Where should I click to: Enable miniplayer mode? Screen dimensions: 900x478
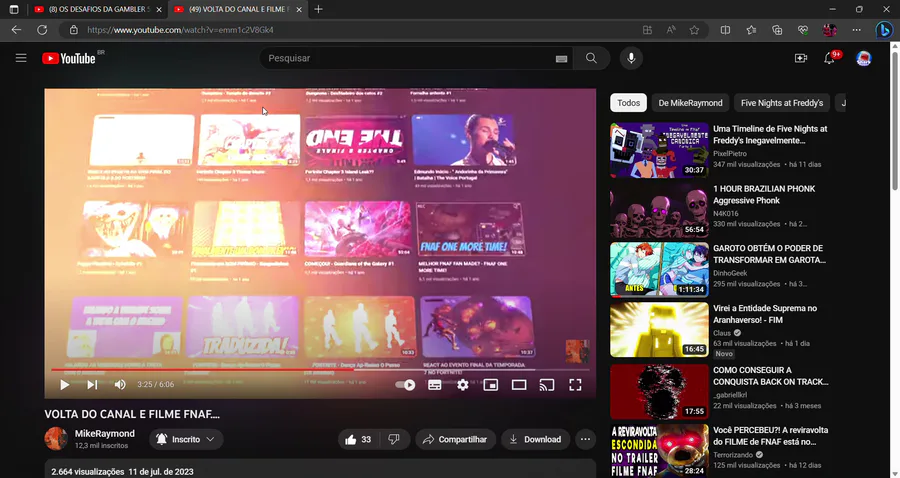click(x=491, y=384)
